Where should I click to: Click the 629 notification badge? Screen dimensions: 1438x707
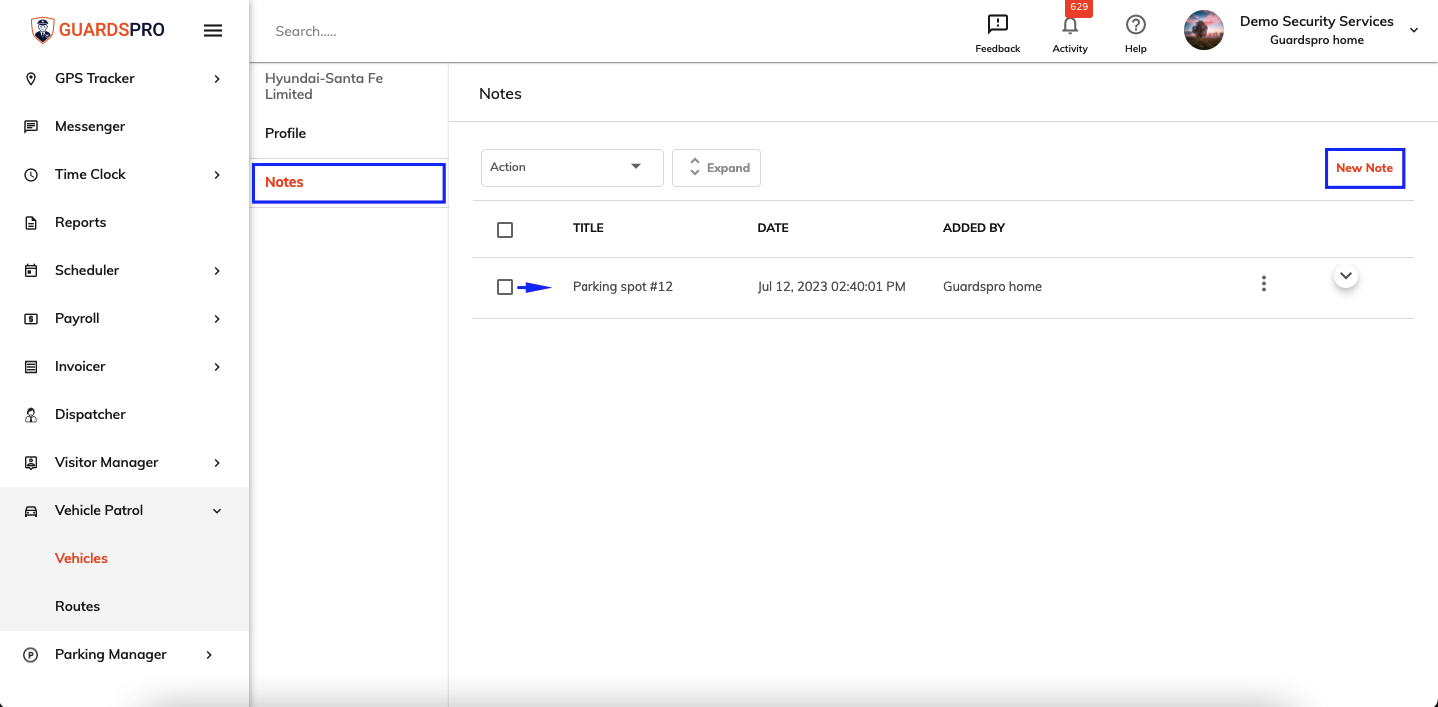(1079, 7)
